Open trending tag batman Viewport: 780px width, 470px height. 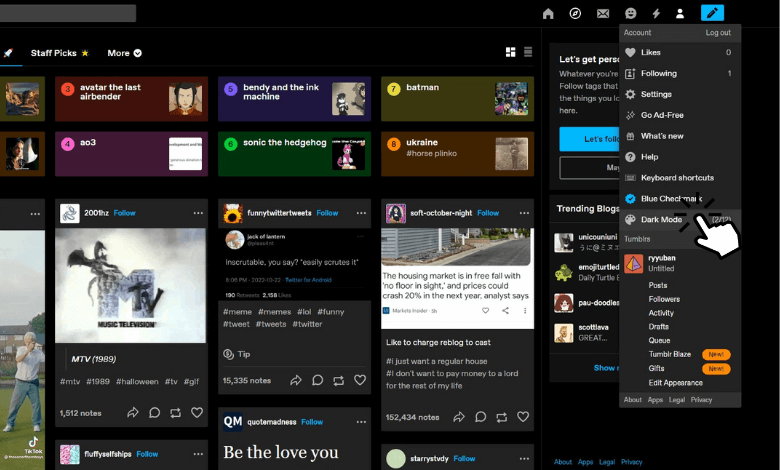pyautogui.click(x=458, y=98)
